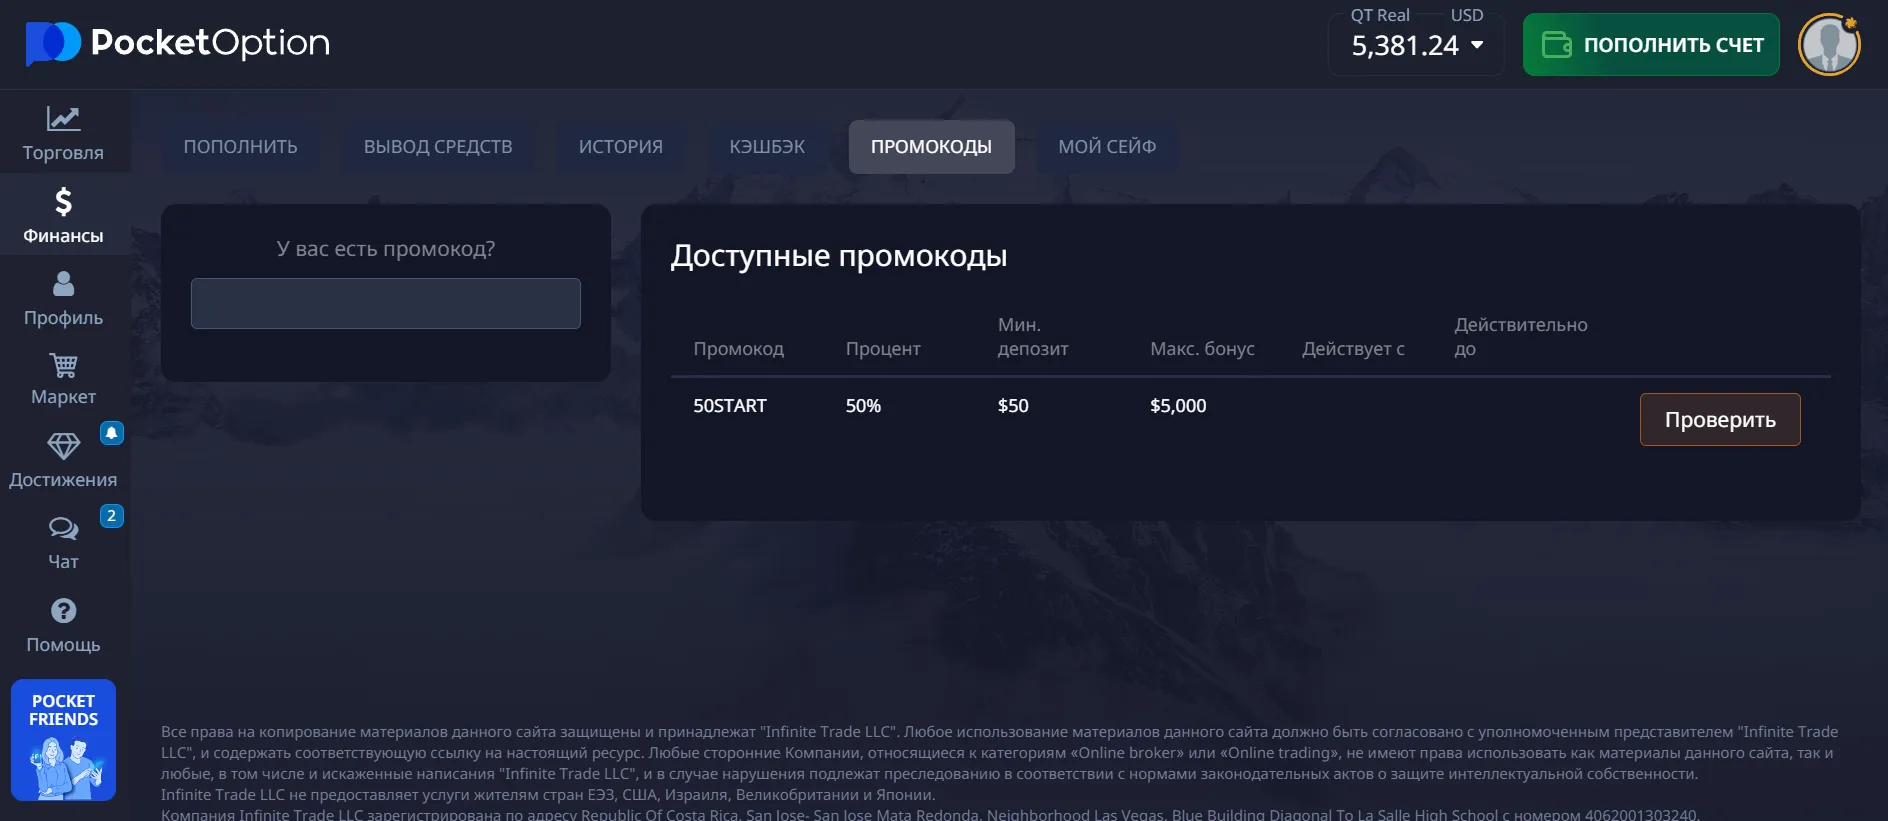Open the Pocket Friends banner
Screen dimensions: 1888x821
pyautogui.click(x=63, y=740)
